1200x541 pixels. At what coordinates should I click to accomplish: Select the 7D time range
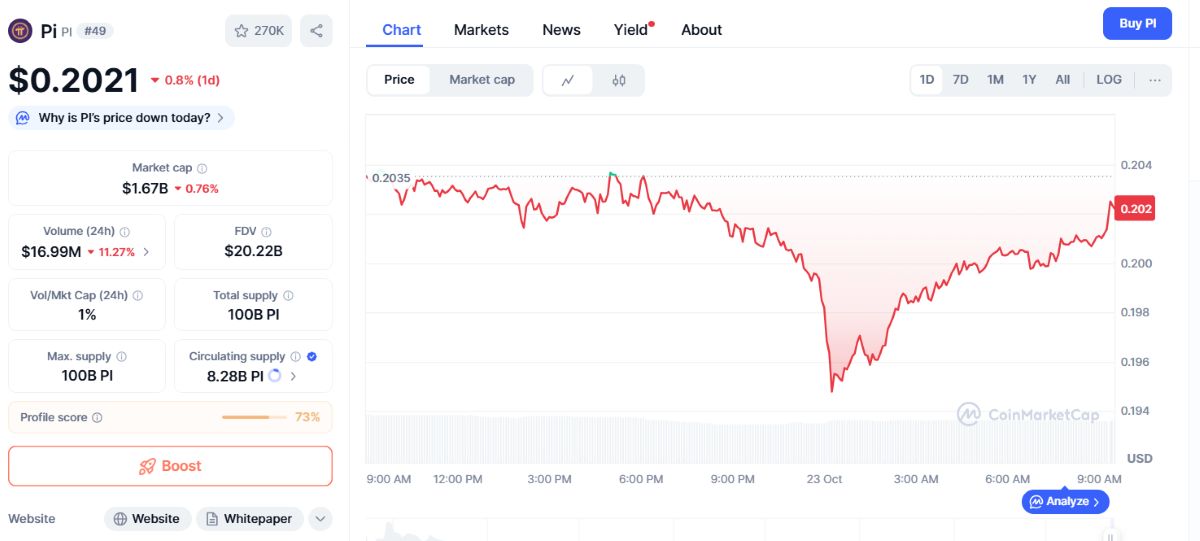[960, 80]
